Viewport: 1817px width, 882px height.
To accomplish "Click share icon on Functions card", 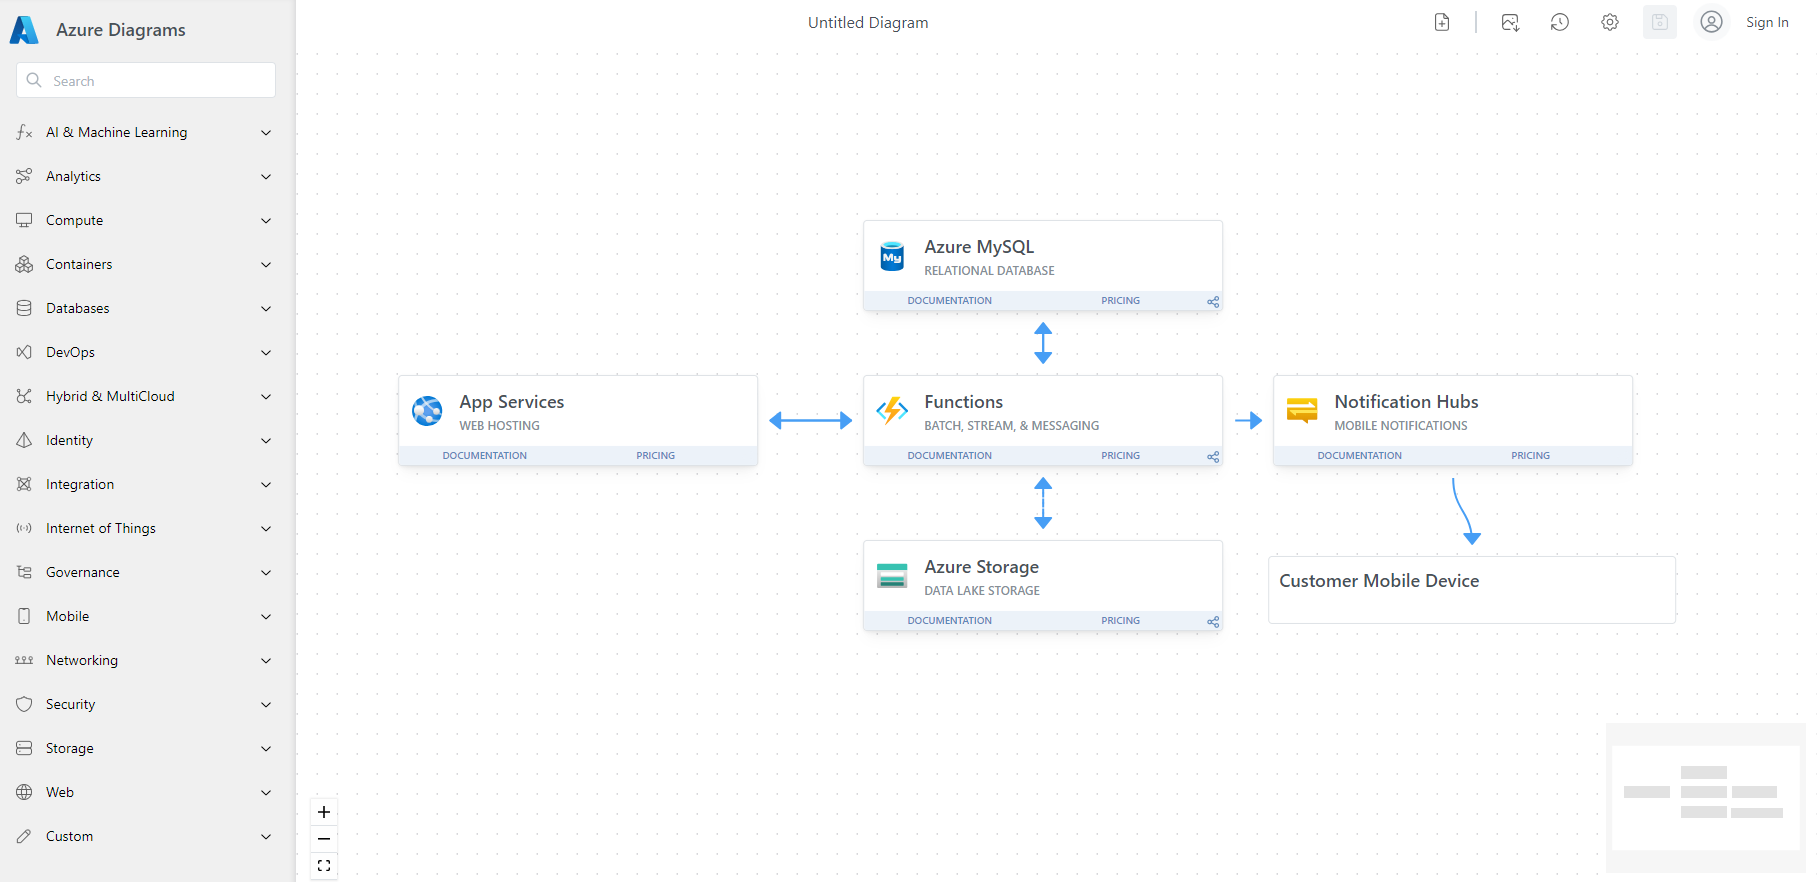I will pyautogui.click(x=1213, y=456).
